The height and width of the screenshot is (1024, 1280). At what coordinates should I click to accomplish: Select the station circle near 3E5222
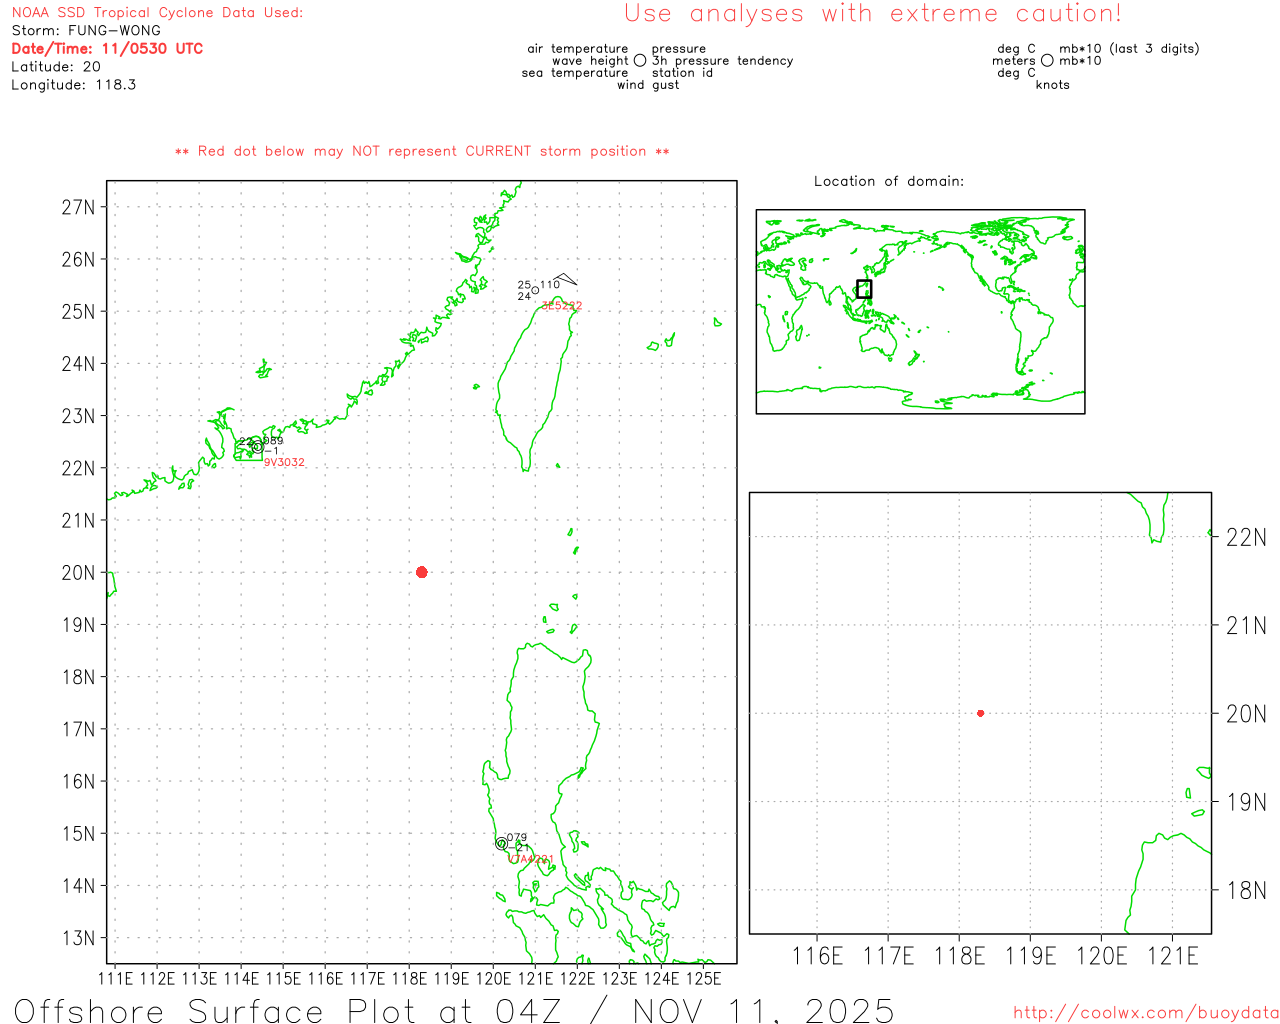point(536,291)
